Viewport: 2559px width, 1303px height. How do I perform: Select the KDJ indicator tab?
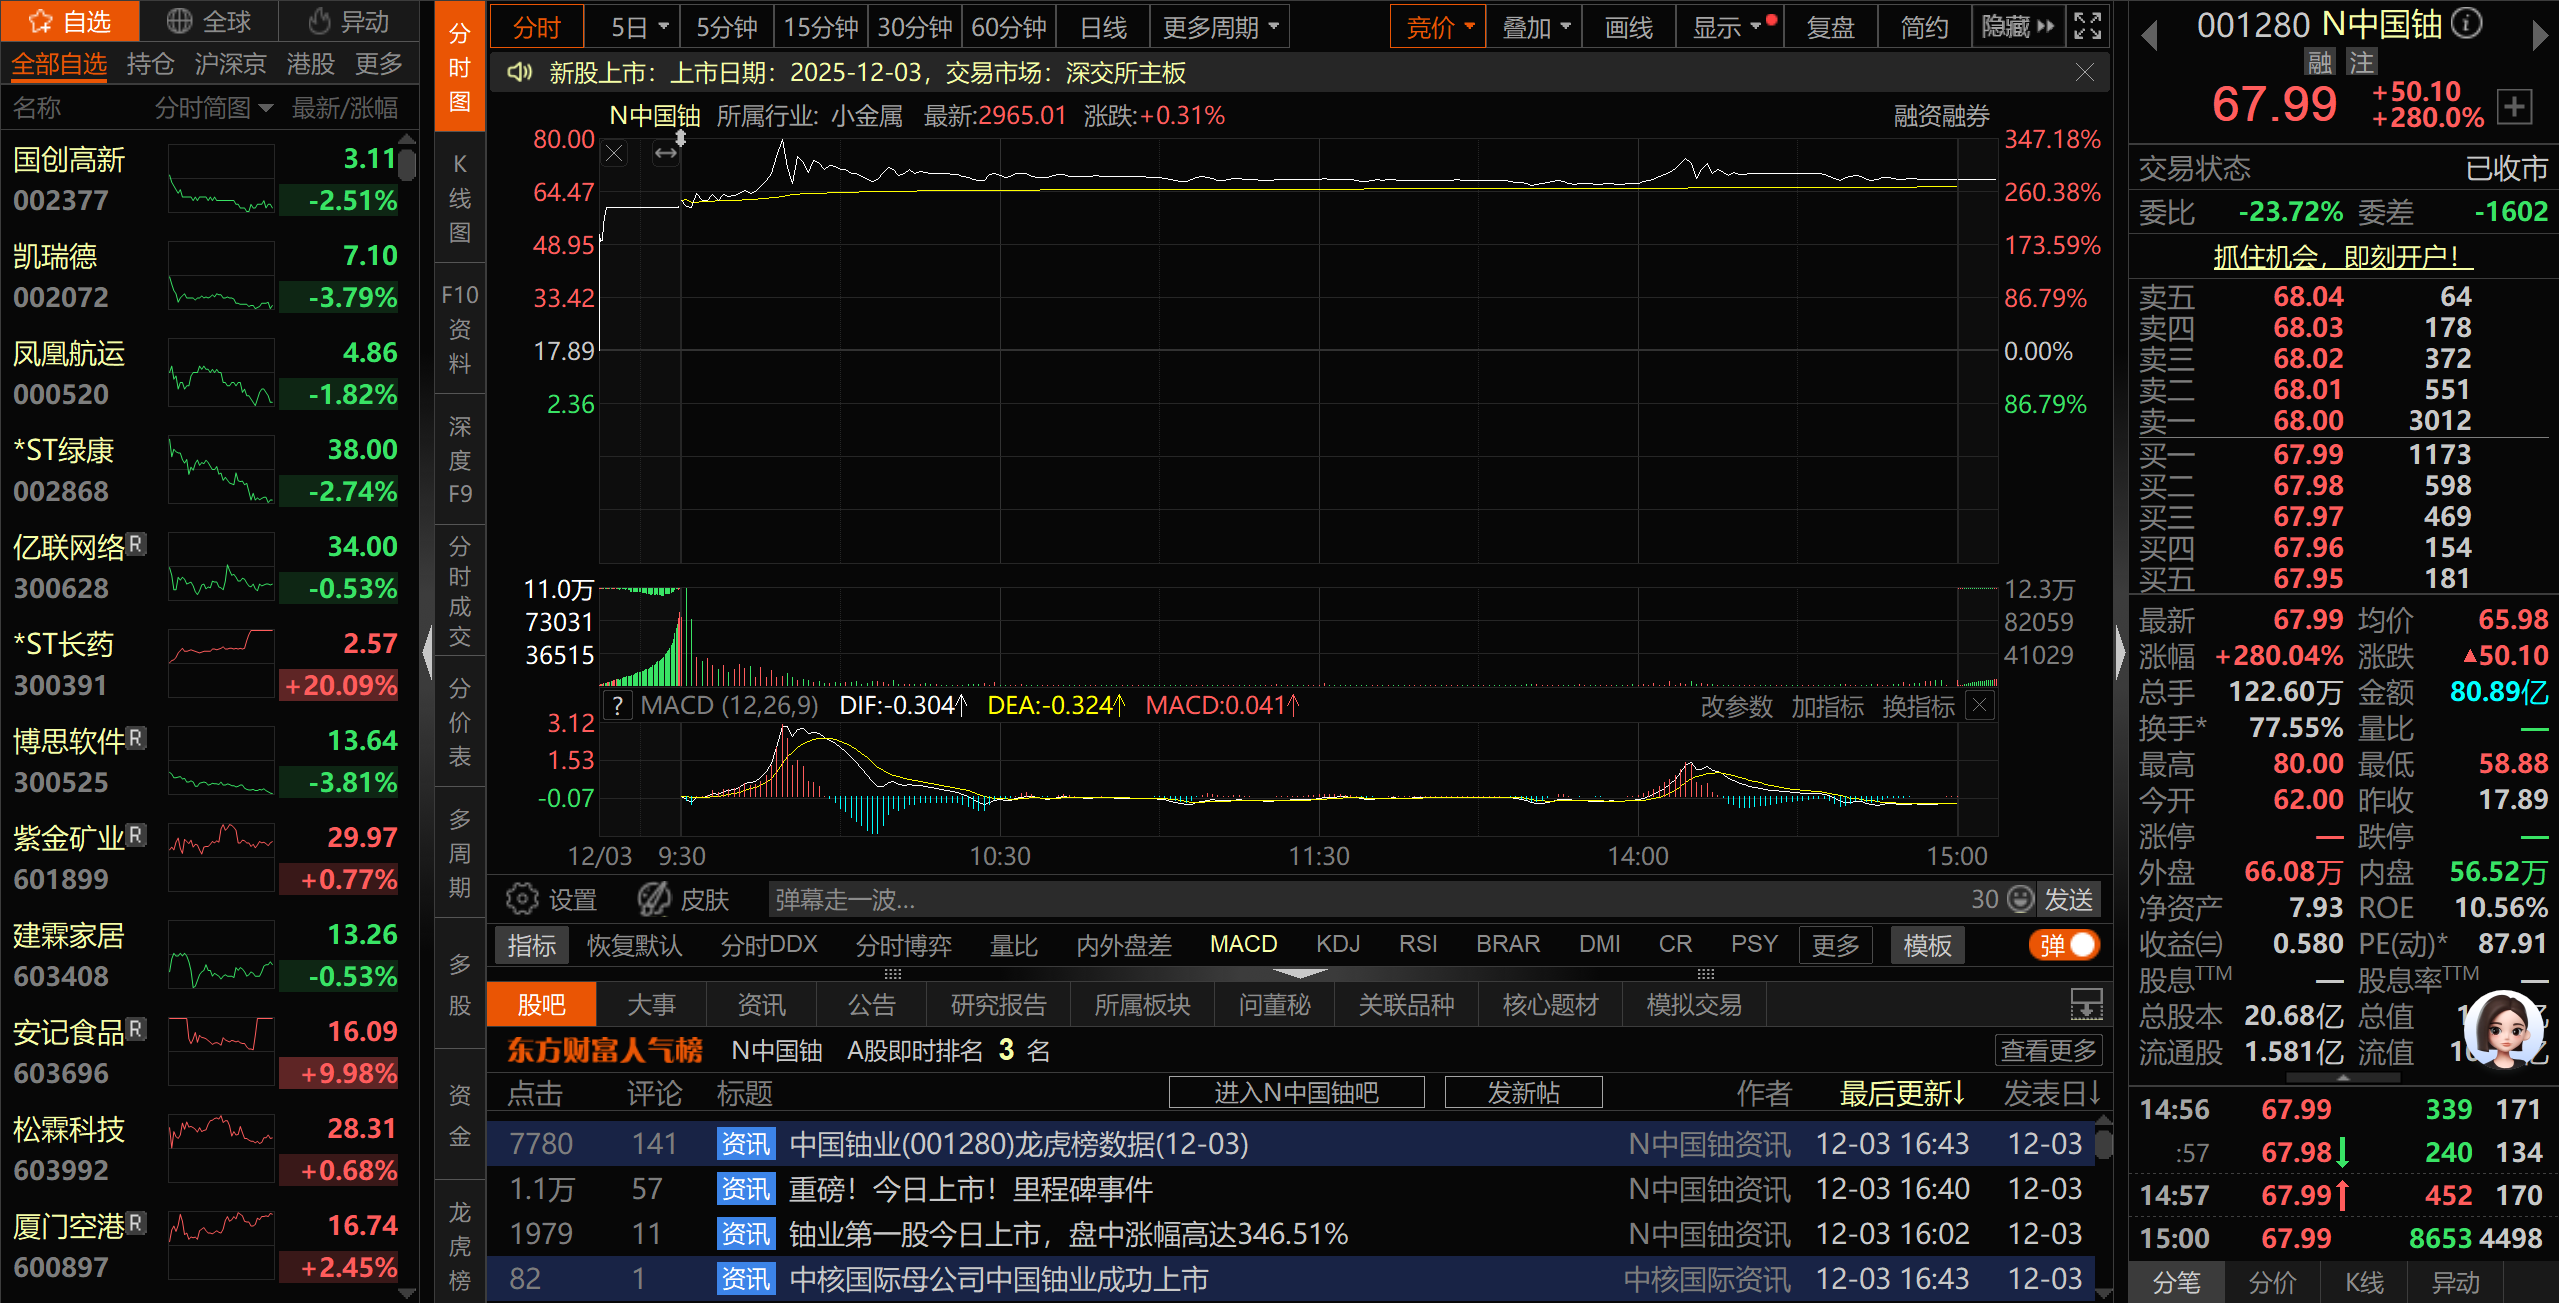[1337, 944]
